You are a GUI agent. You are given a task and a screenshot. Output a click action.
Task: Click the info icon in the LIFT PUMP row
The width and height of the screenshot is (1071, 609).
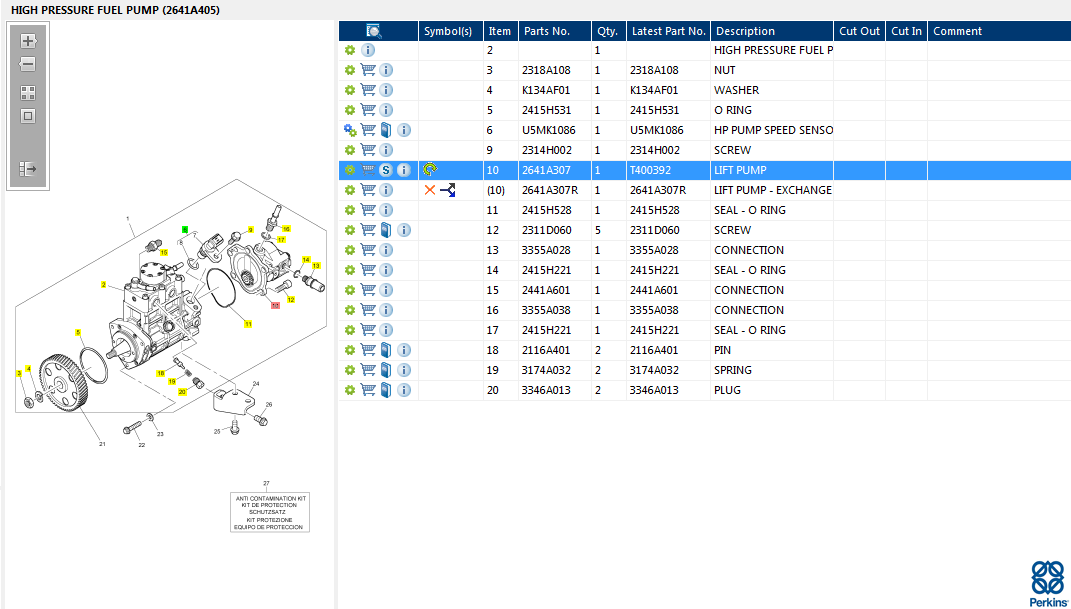[x=404, y=170]
